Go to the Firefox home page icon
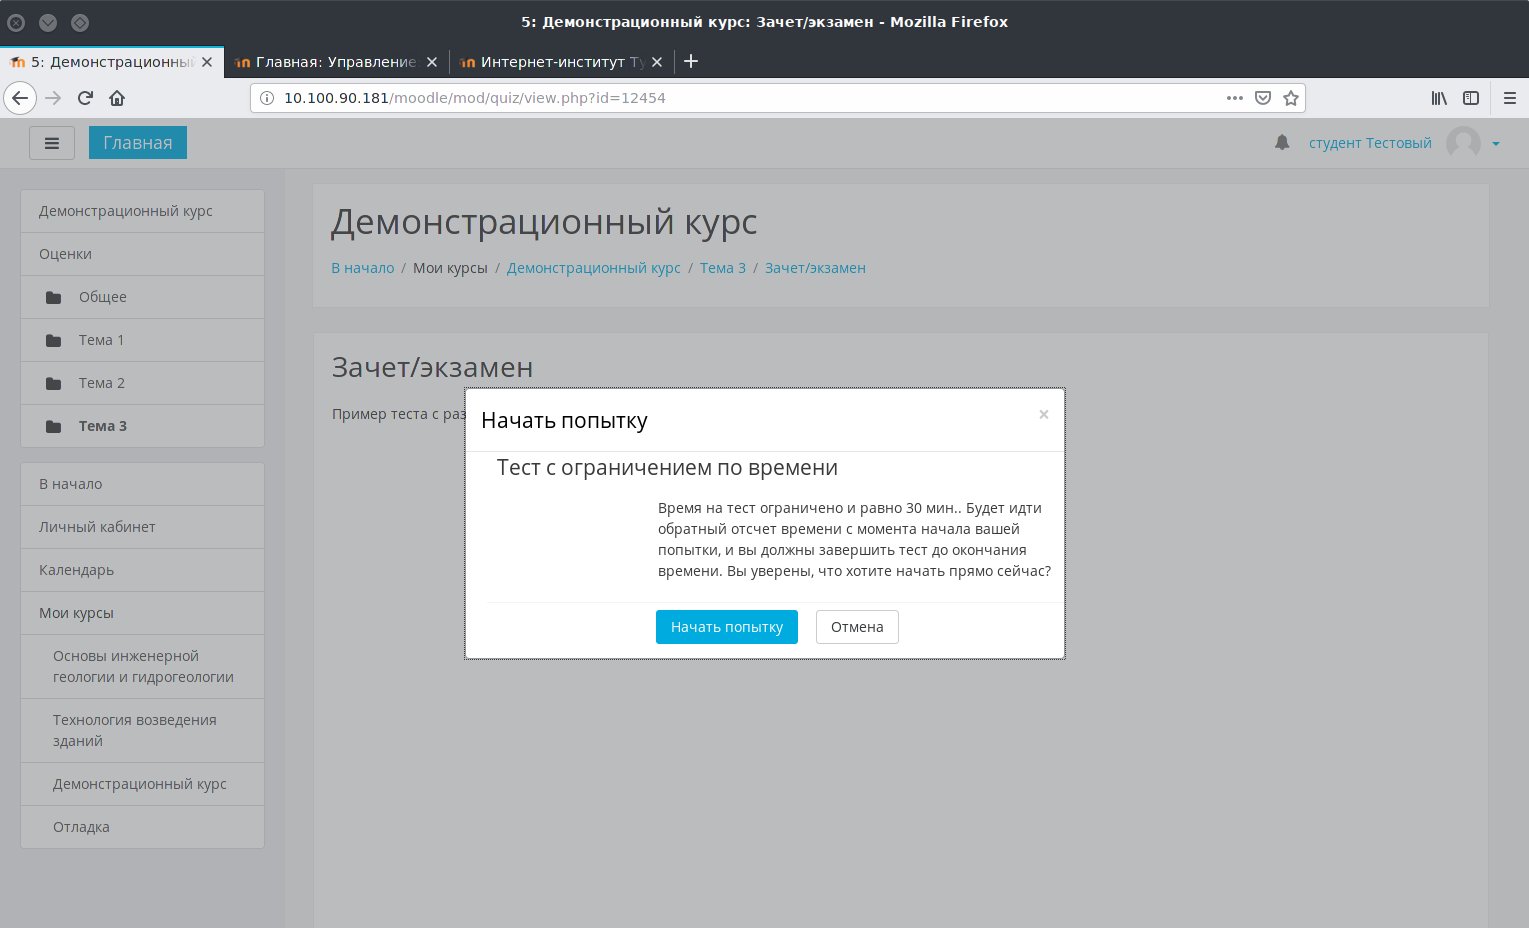 pos(117,98)
